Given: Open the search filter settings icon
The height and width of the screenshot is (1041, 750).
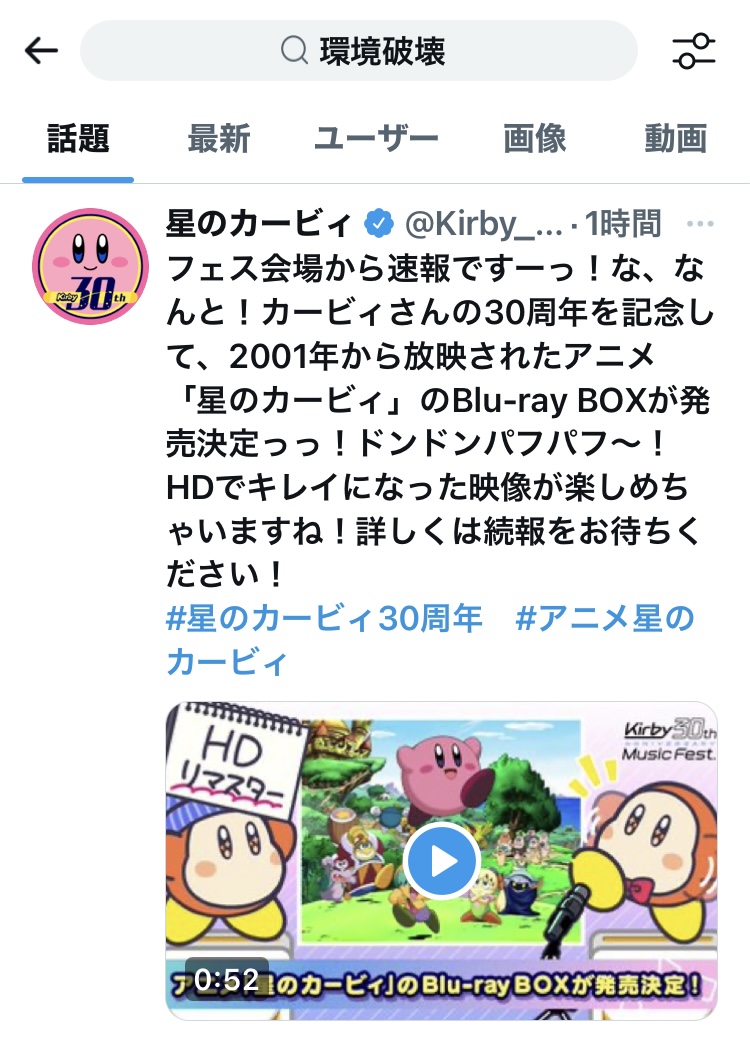Looking at the screenshot, I should click(694, 50).
